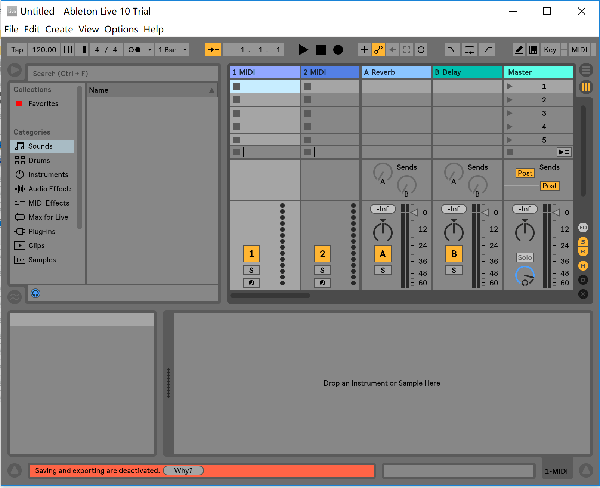Open the Plug-ins browser category
Viewport: 600px width, 488px height.
(42, 231)
